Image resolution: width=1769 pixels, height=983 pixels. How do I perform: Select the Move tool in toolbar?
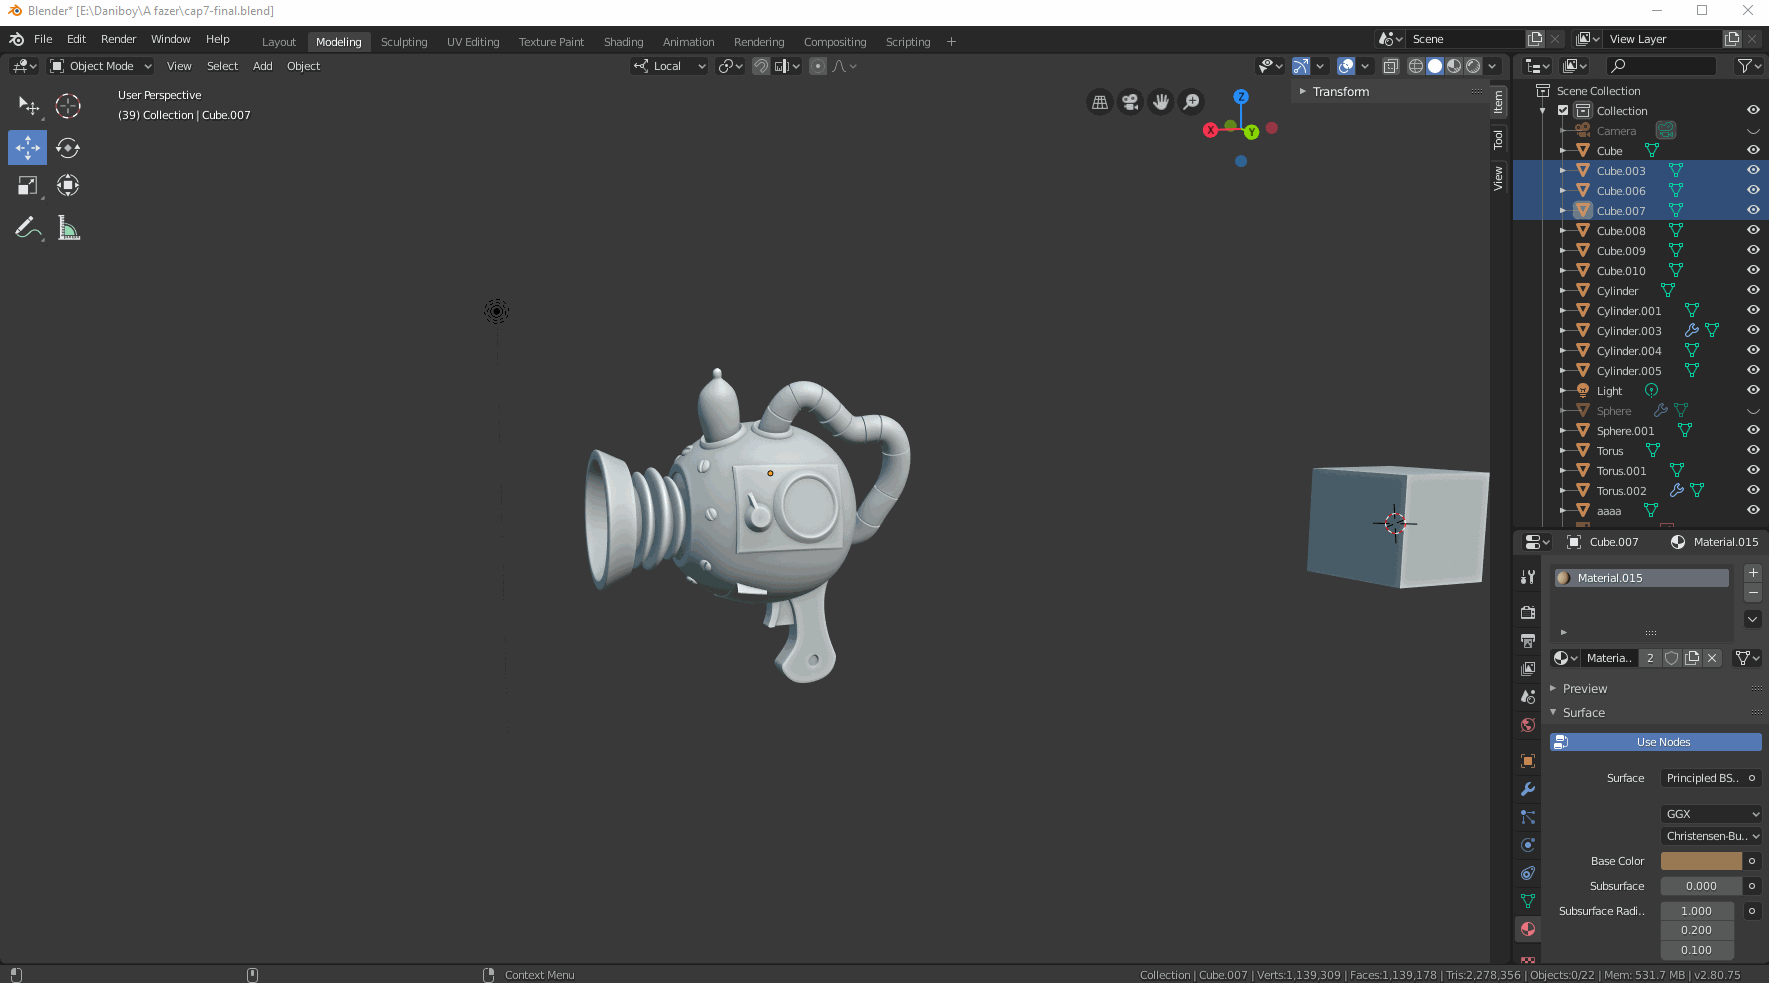click(x=28, y=148)
